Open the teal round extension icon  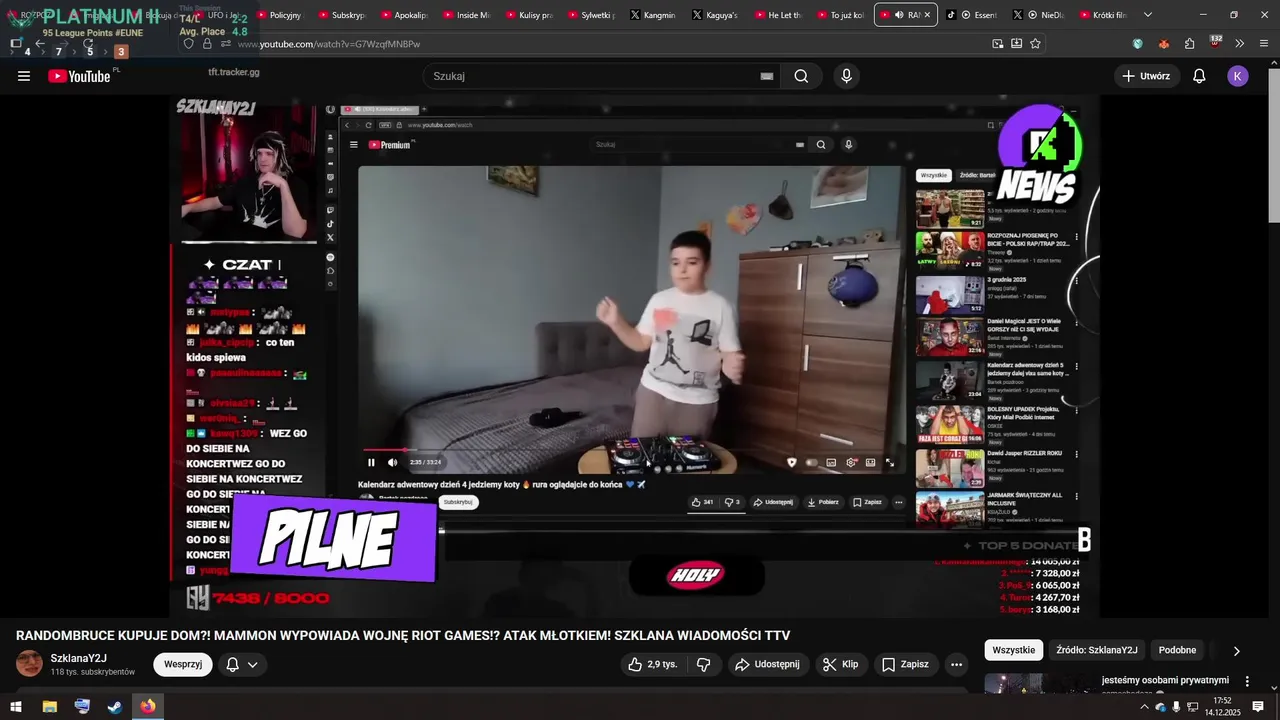coord(1138,44)
